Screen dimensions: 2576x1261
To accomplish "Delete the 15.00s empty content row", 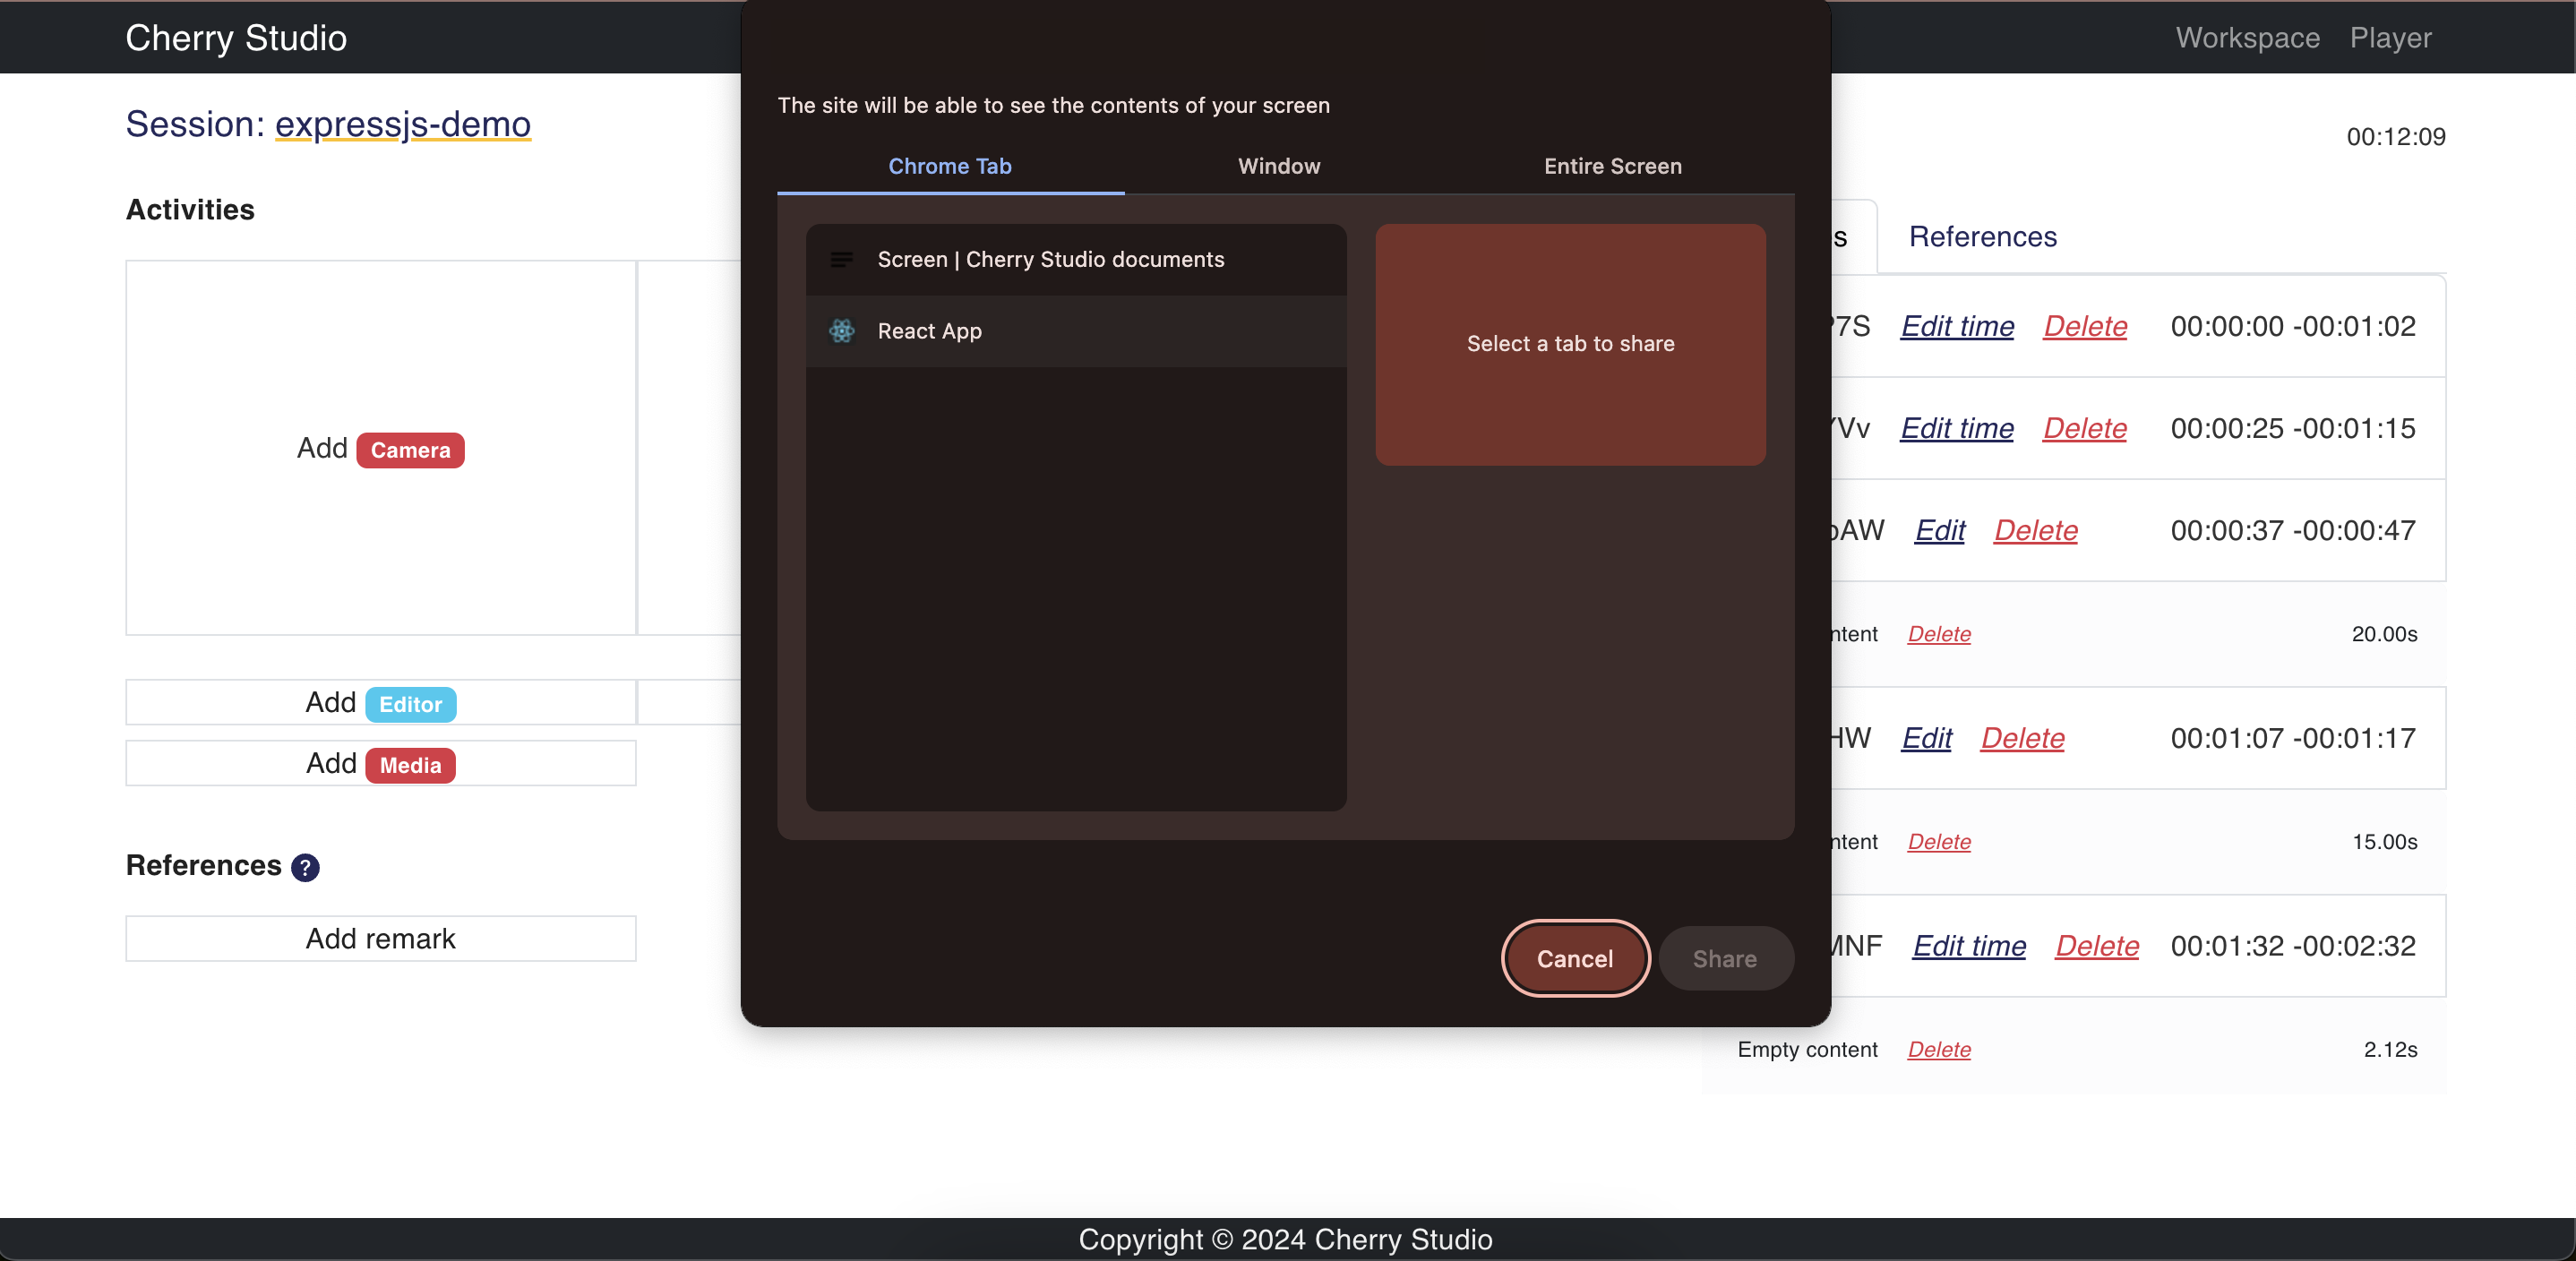I will [1939, 842].
